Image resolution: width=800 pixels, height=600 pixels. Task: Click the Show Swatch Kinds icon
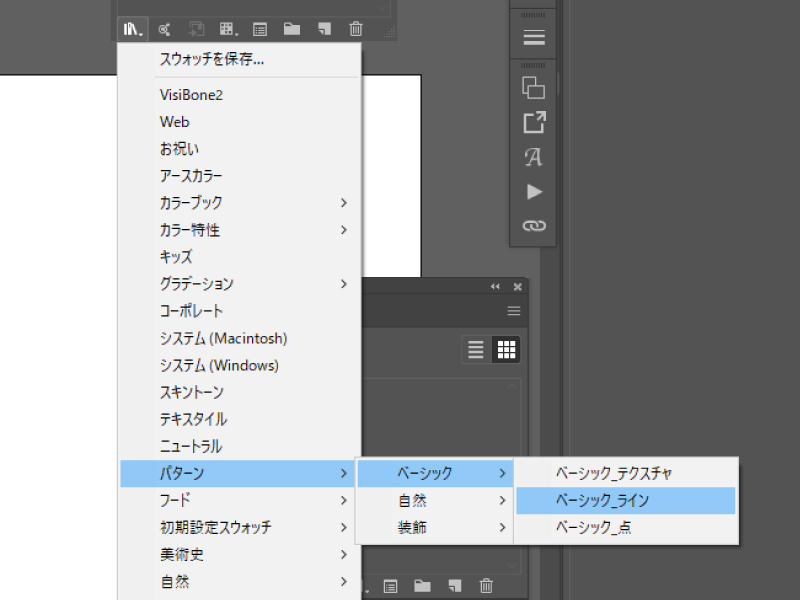pos(228,29)
